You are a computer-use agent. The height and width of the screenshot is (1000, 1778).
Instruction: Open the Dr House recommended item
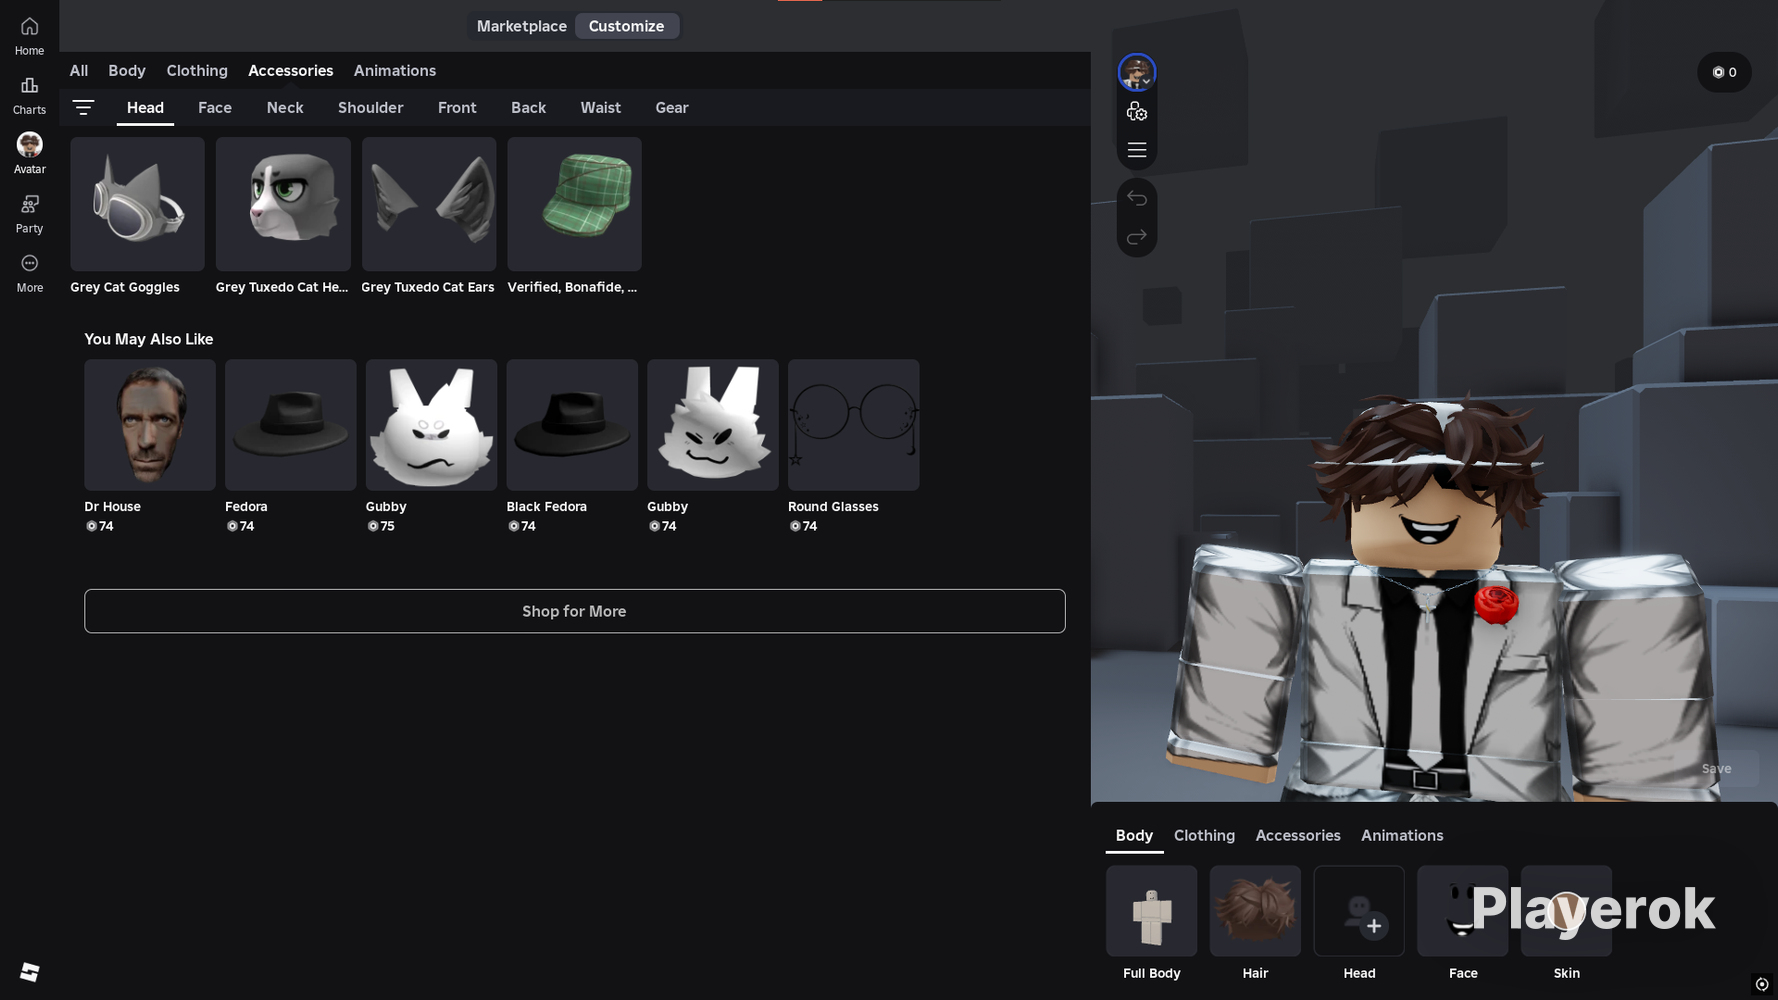[x=150, y=425]
